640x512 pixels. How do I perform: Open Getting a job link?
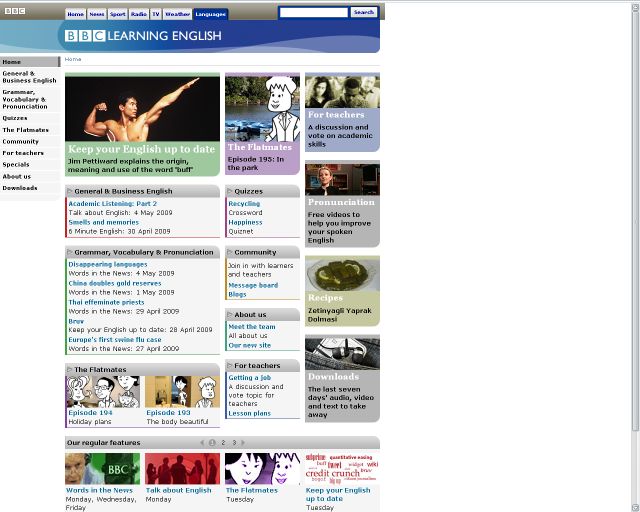(x=249, y=378)
